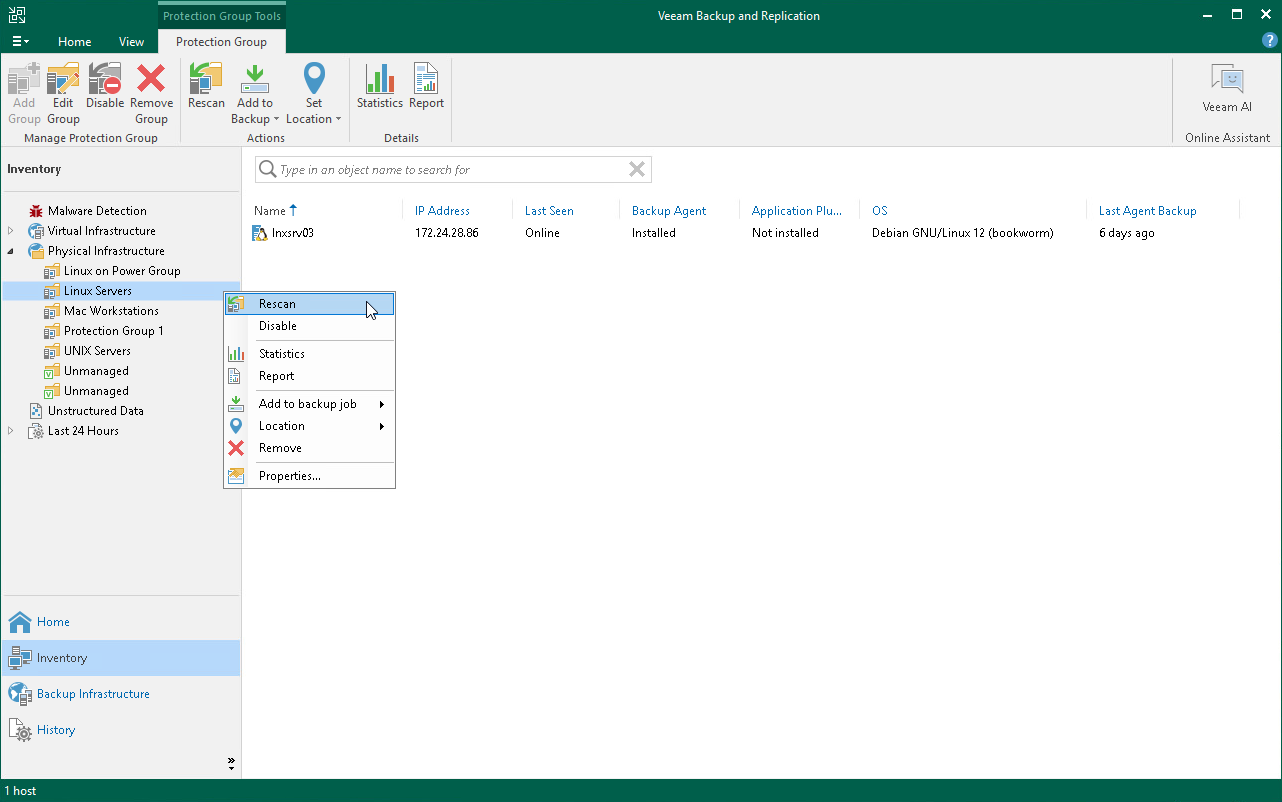Screen dimensions: 1282x802
Task: Open the Add to Backup dropdown
Action: 255,110
